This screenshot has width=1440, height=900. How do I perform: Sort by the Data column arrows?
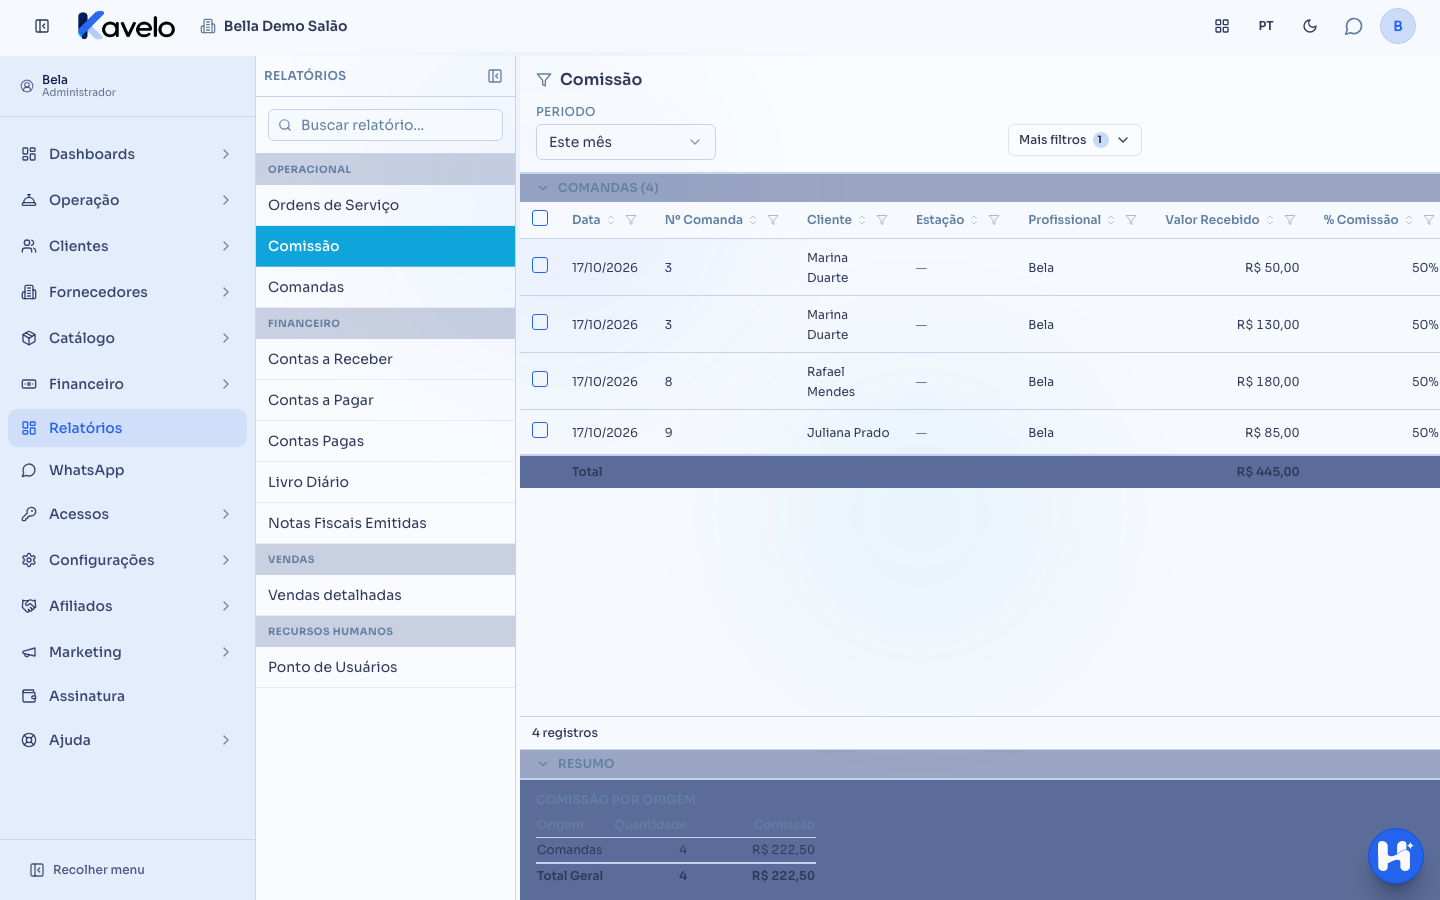[x=611, y=220]
